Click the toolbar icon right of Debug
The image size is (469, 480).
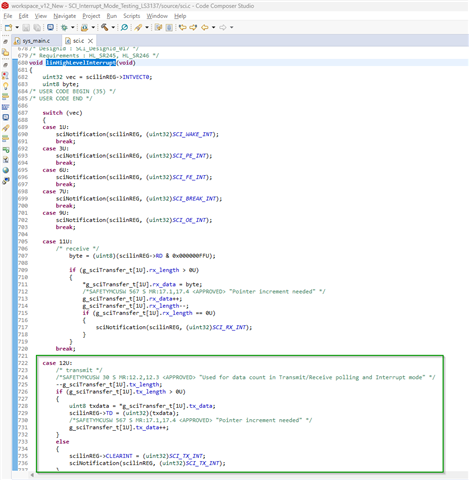85,27
